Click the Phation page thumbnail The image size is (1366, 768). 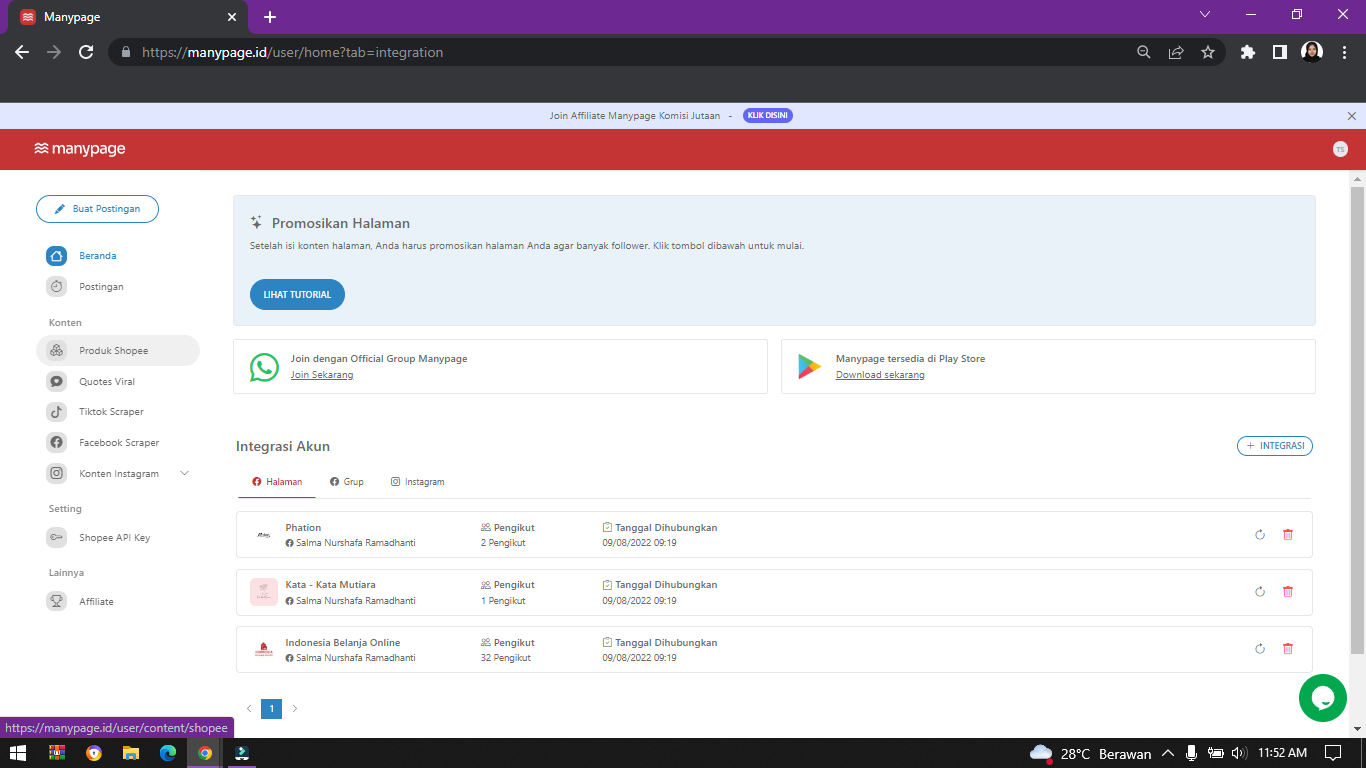coord(264,535)
